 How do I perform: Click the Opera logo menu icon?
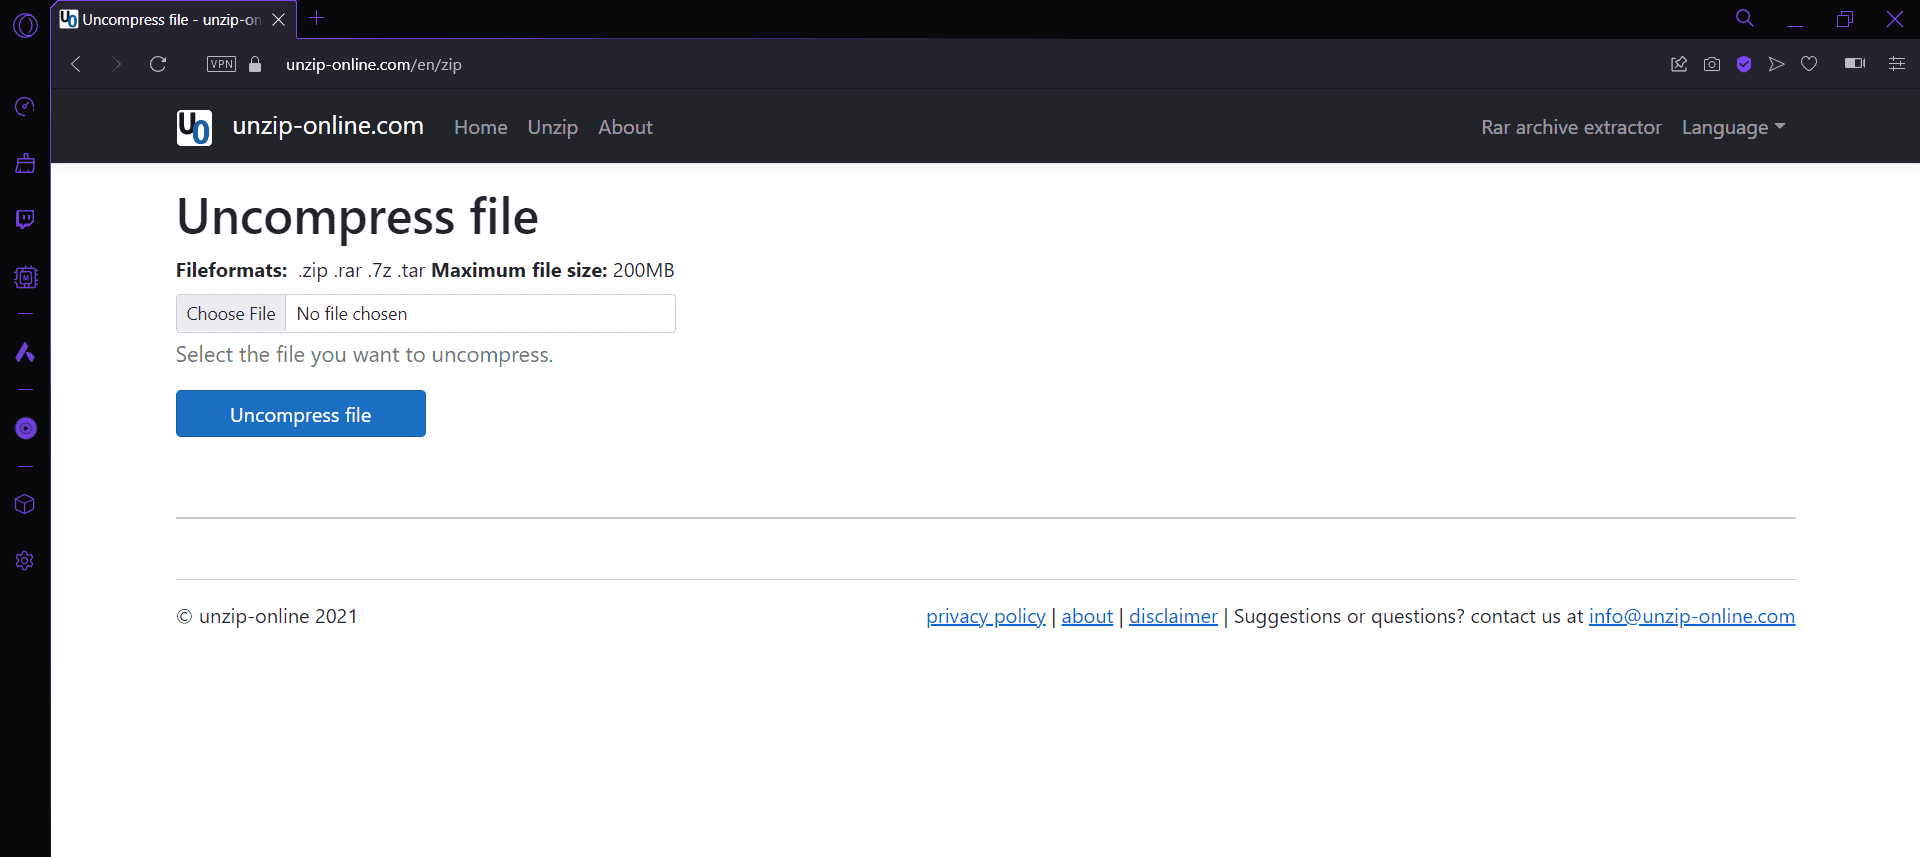point(26,24)
